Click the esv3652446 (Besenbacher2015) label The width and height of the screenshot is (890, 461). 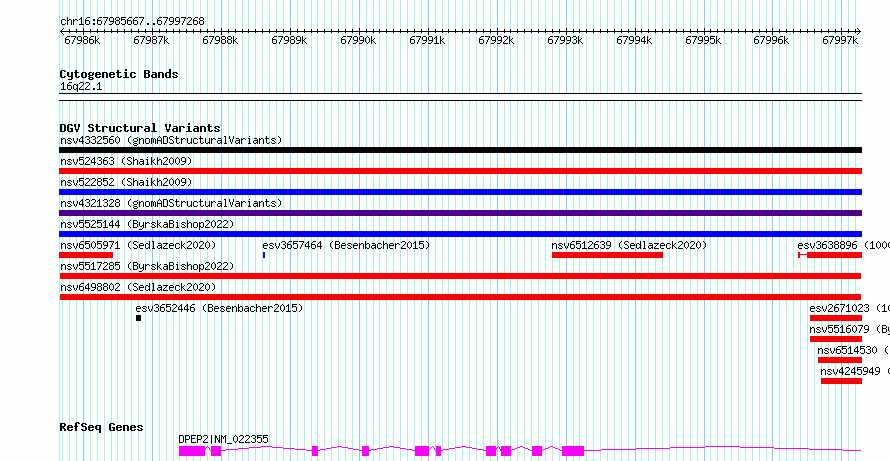point(219,308)
